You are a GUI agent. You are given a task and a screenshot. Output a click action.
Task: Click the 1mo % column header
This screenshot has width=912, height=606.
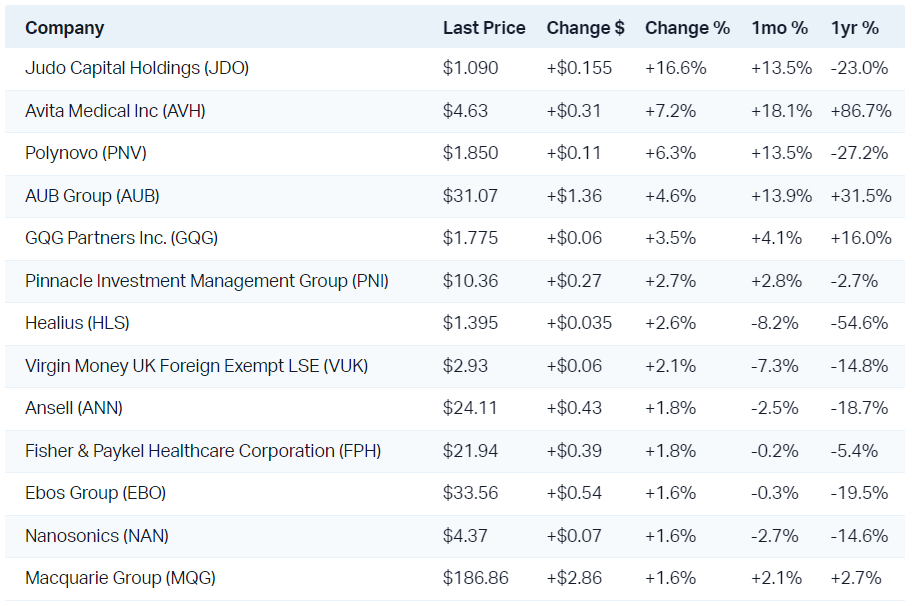(779, 28)
